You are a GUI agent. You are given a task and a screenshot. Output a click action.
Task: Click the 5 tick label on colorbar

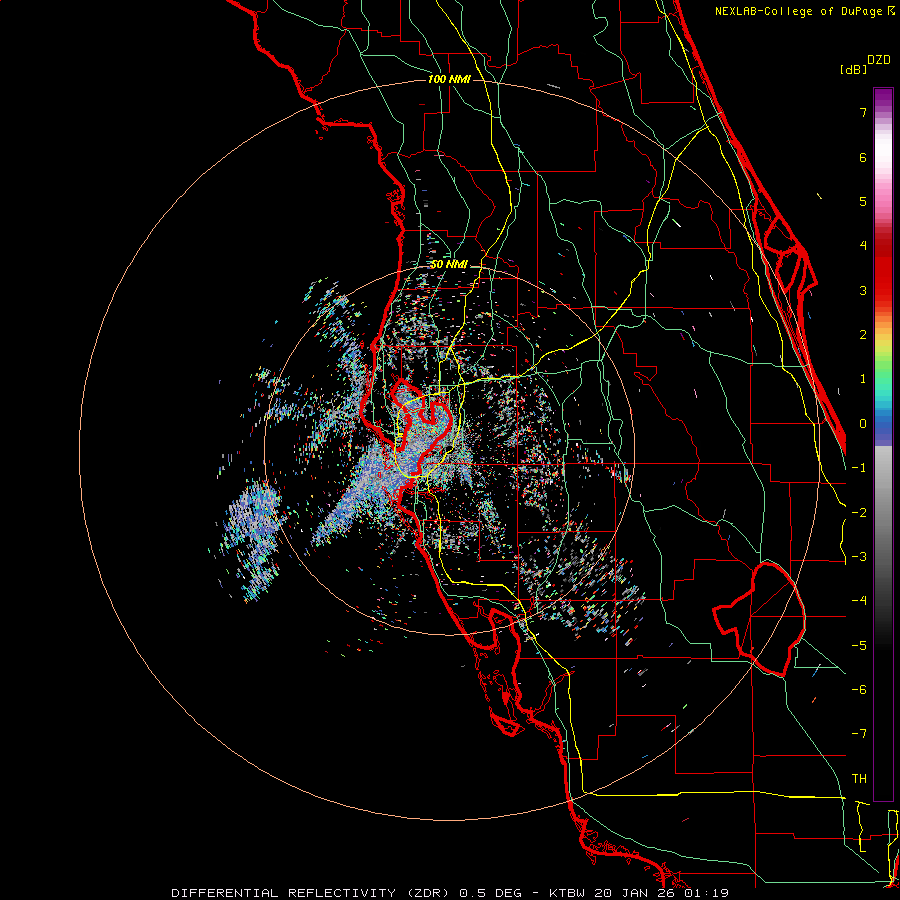coord(863,201)
